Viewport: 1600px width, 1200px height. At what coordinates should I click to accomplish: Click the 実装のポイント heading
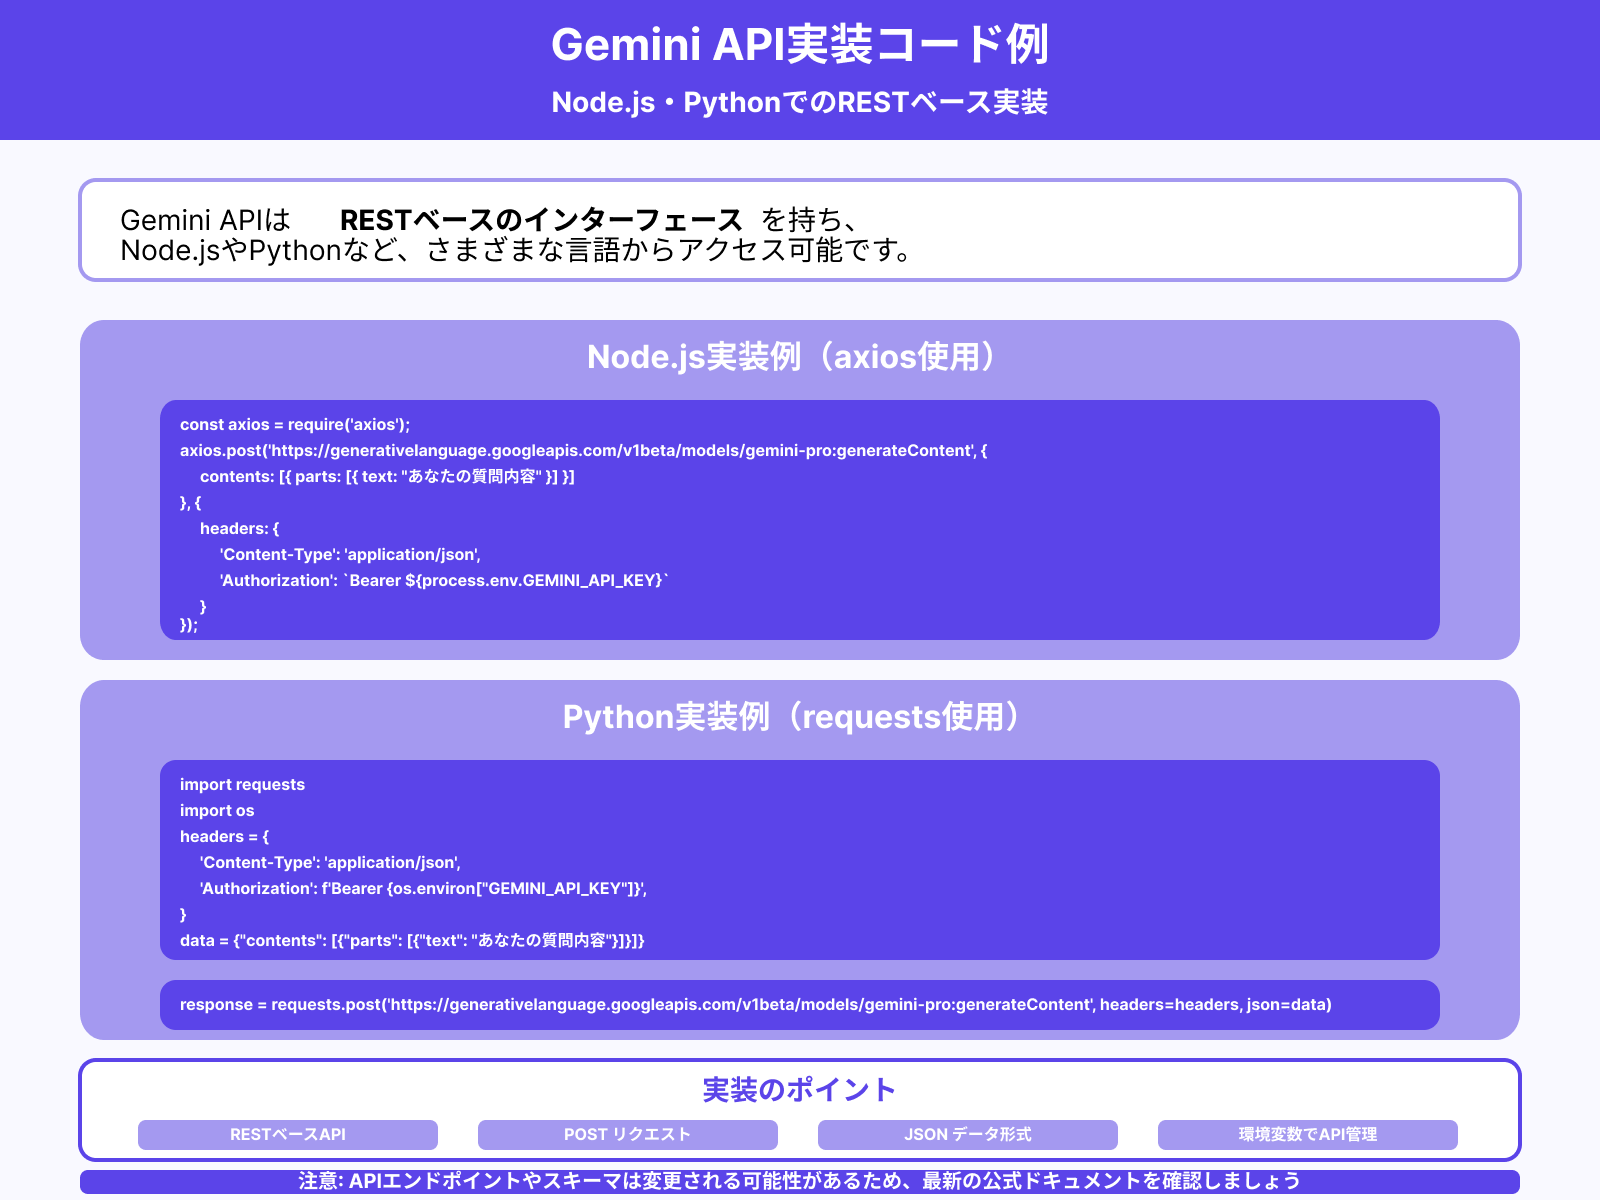click(x=799, y=1090)
